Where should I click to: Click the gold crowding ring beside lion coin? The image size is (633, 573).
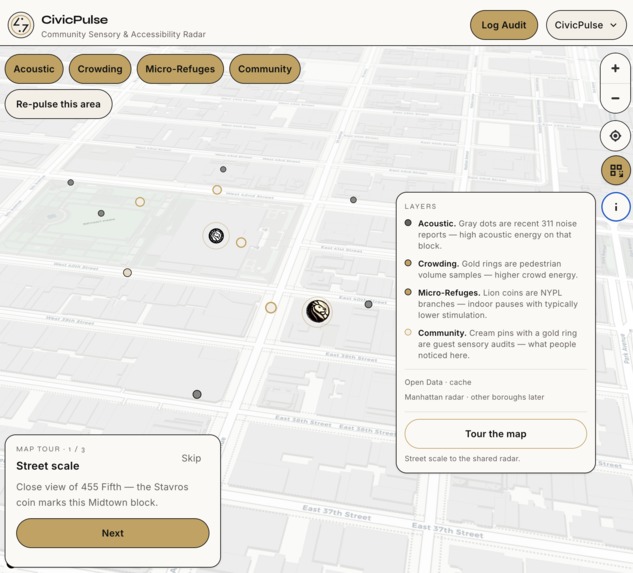coord(271,308)
